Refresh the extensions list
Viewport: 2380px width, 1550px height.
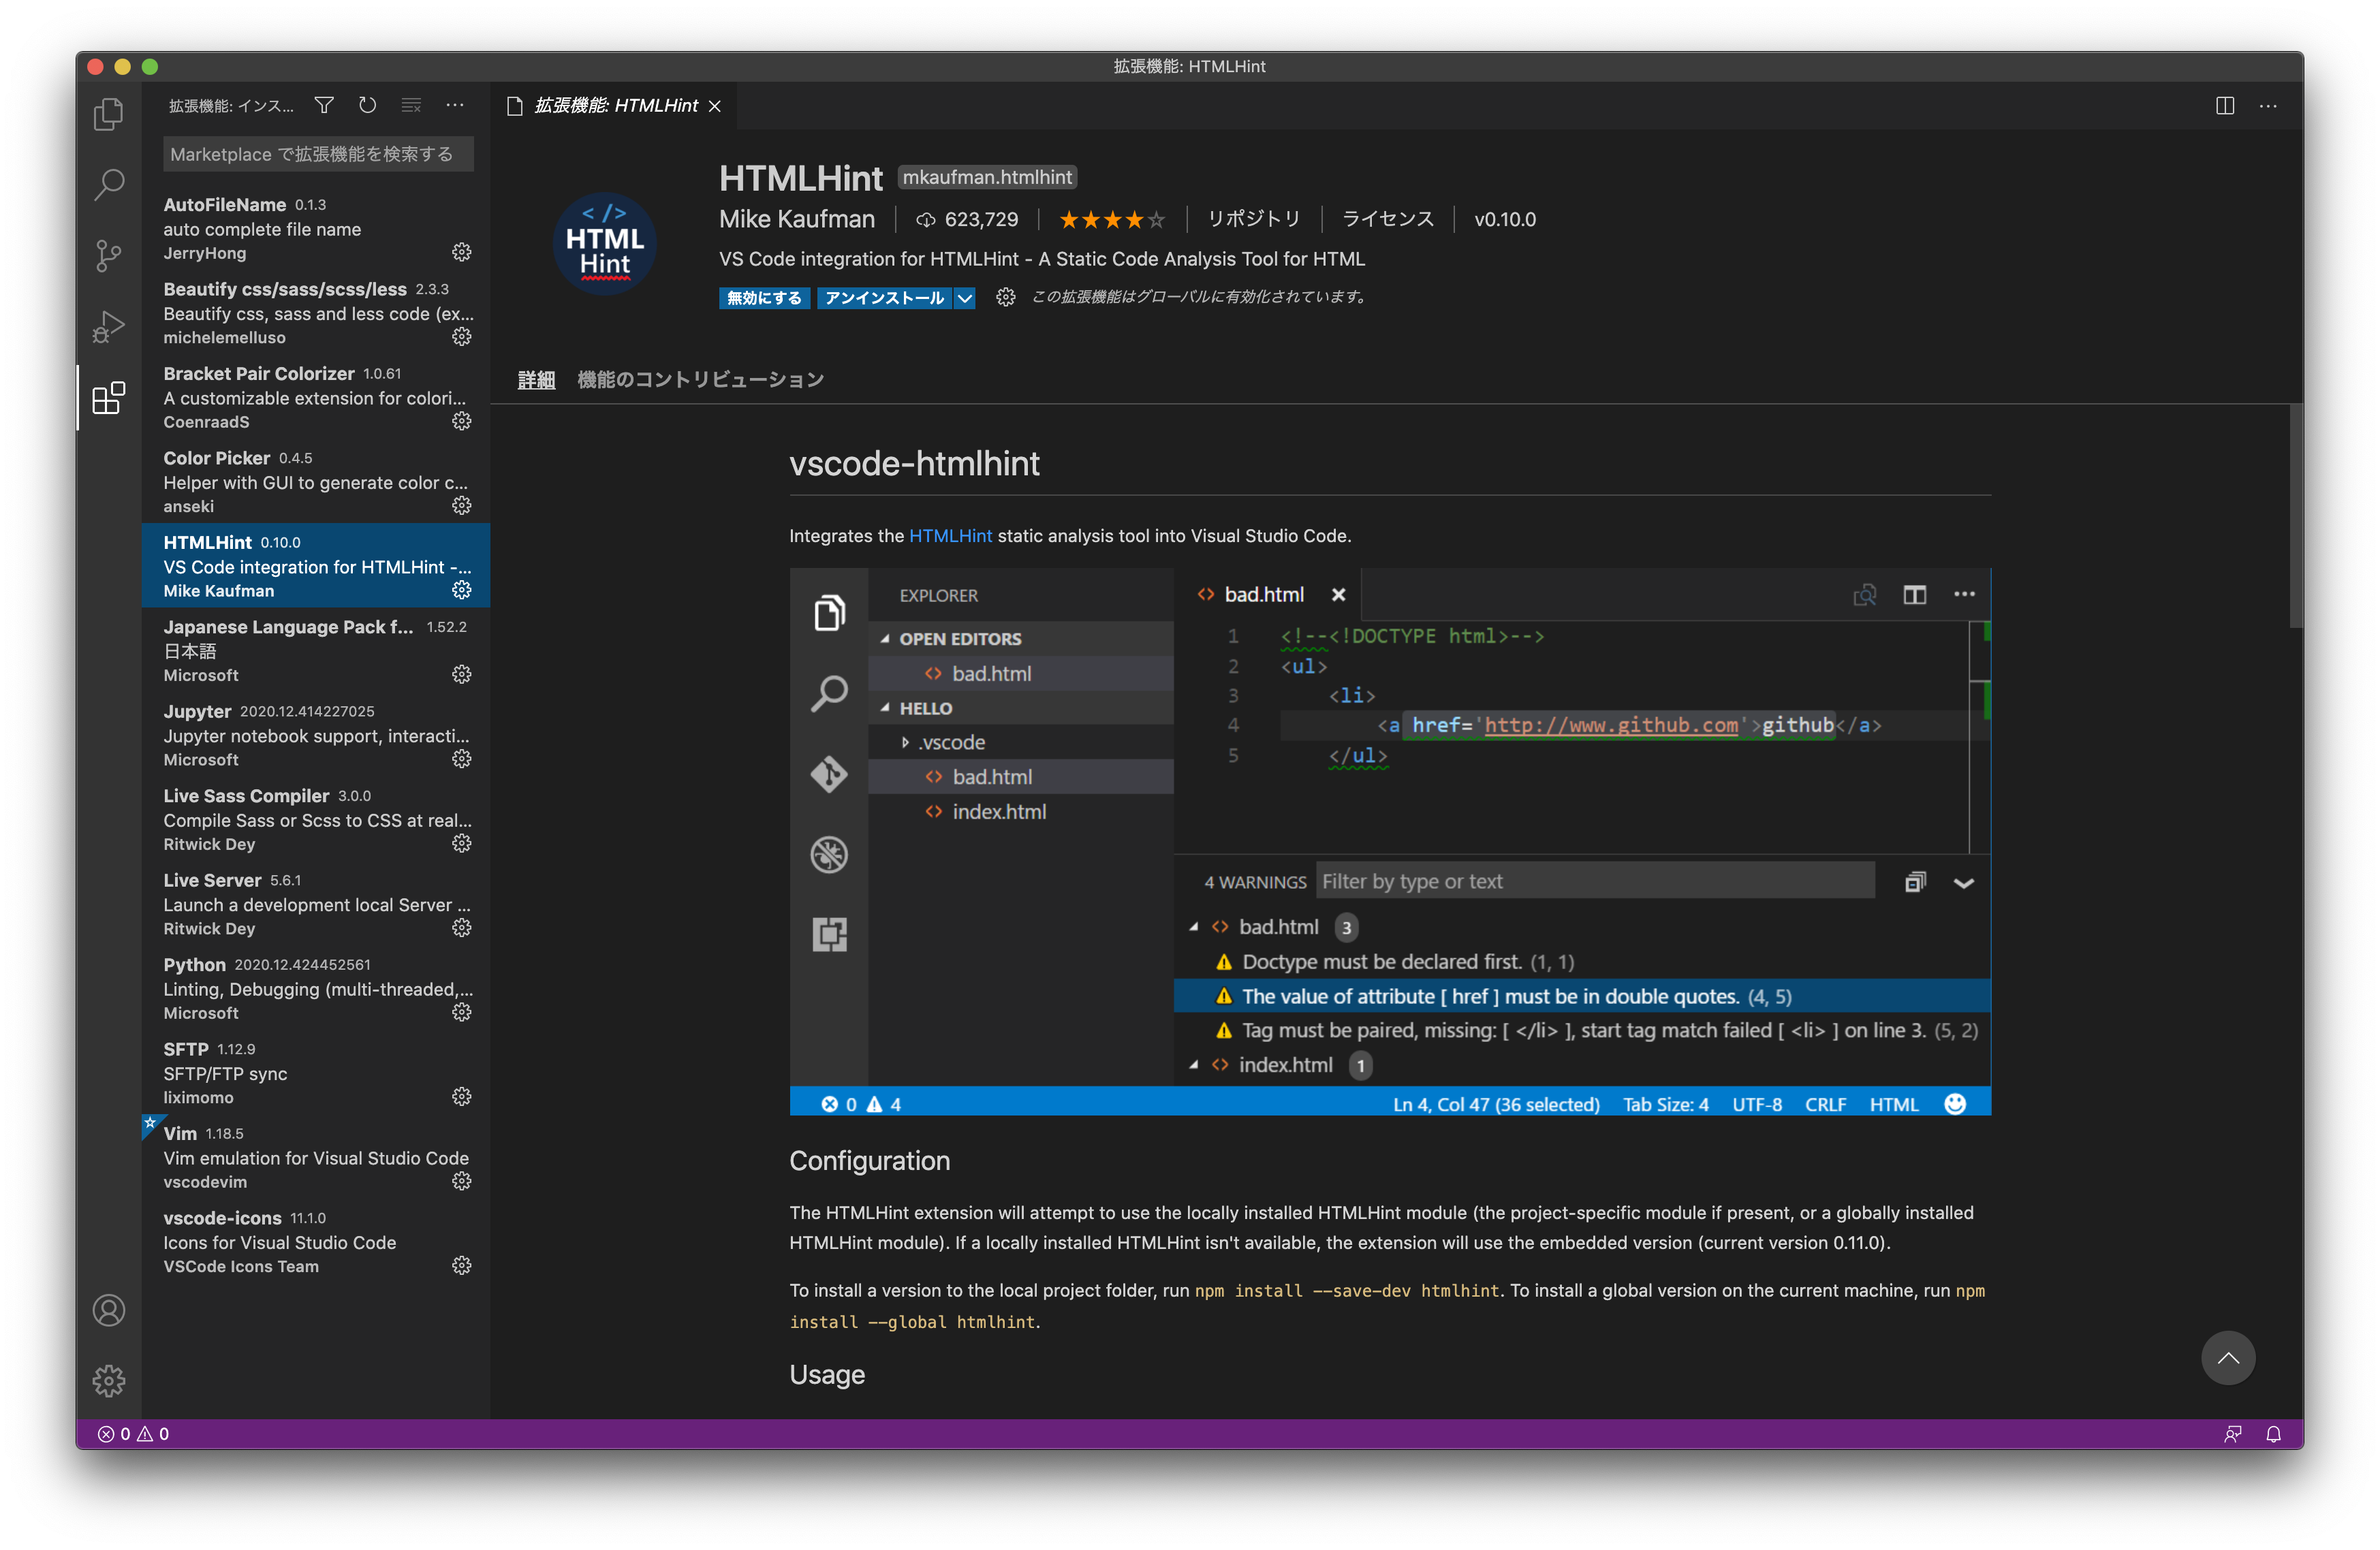367,105
